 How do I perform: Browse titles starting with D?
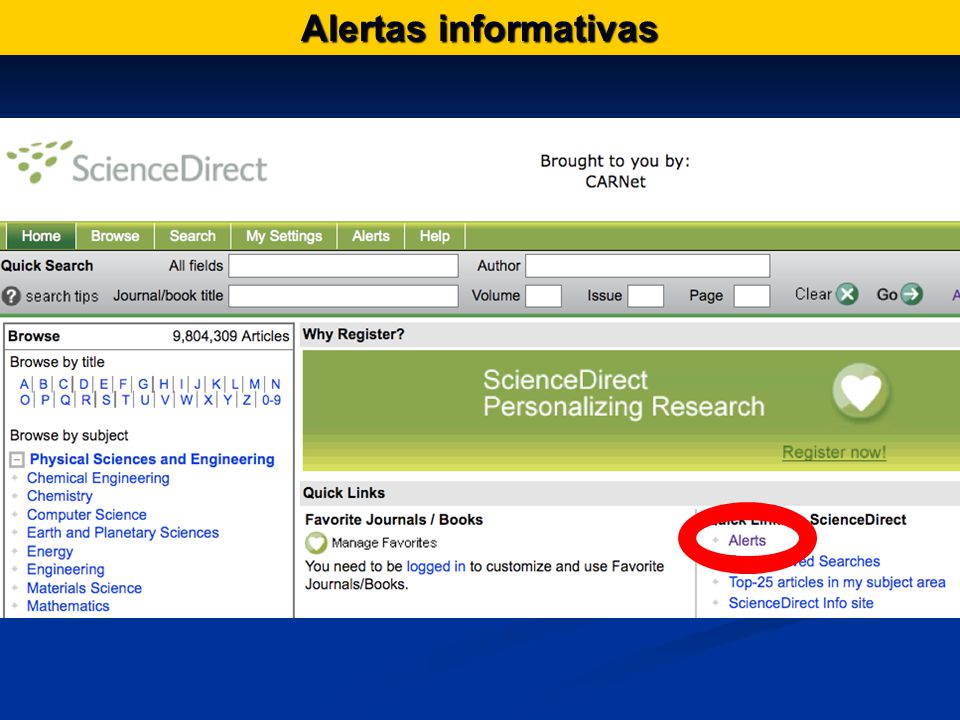(84, 384)
